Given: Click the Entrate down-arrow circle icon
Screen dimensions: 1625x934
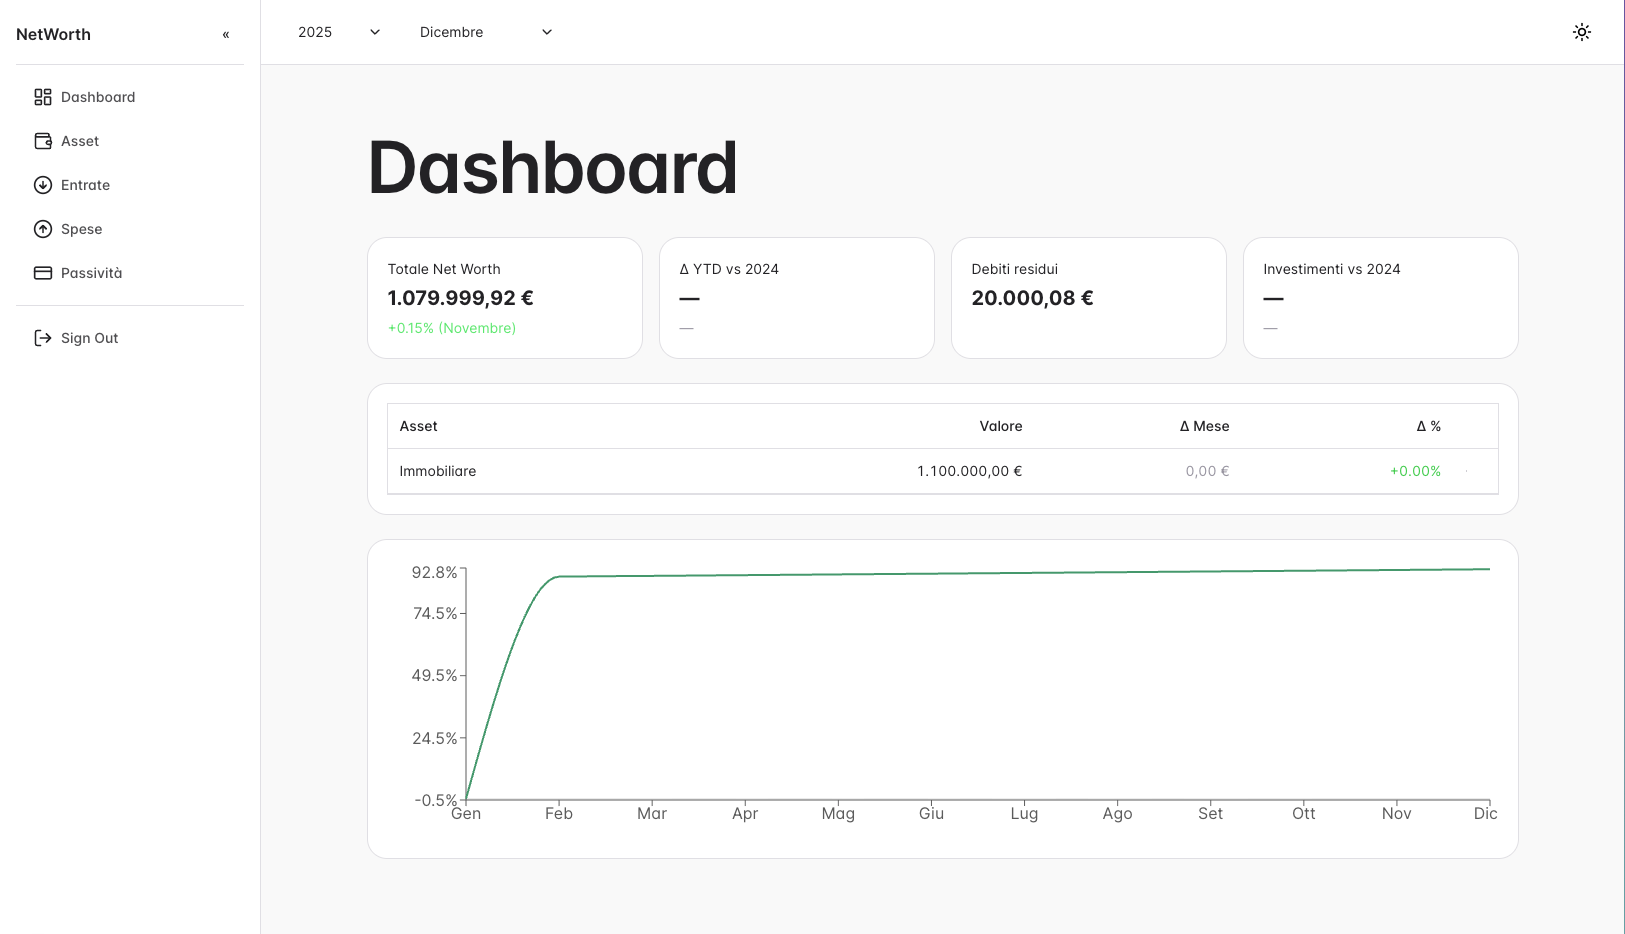Looking at the screenshot, I should coord(43,185).
